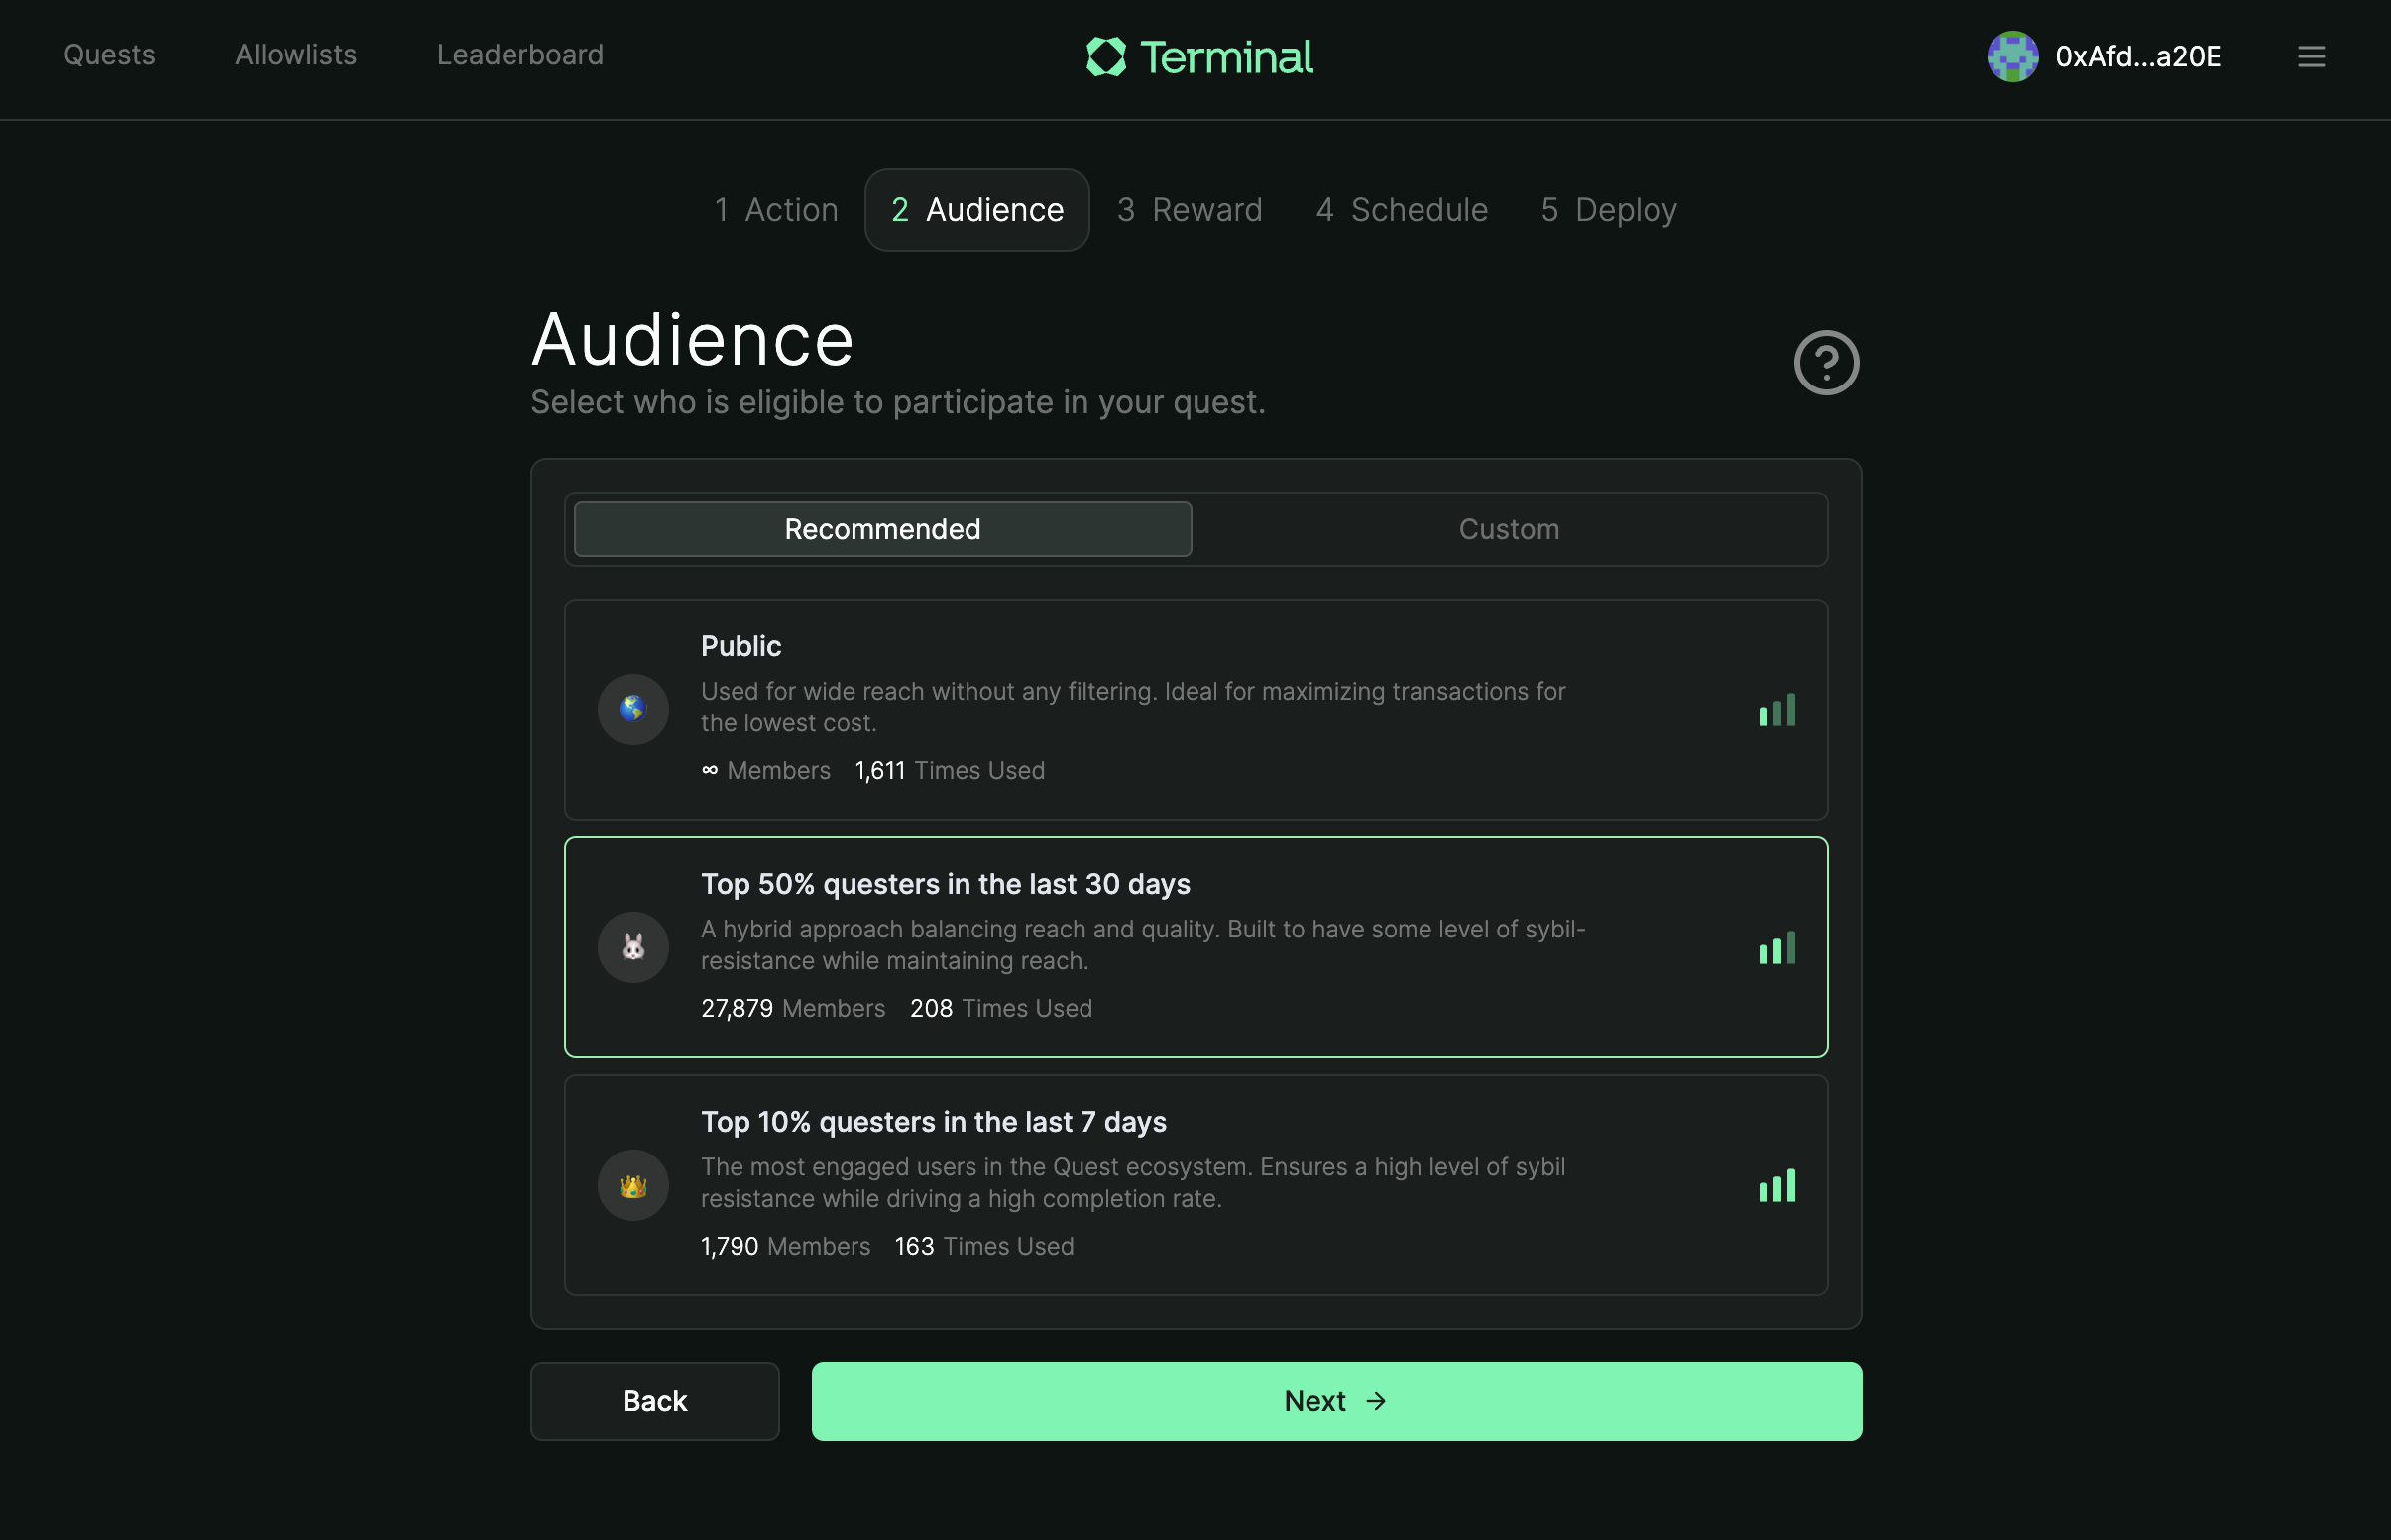Screen dimensions: 2391x1540
Task: Click signal bars icon on Public card
Action: pyautogui.click(x=1776, y=710)
